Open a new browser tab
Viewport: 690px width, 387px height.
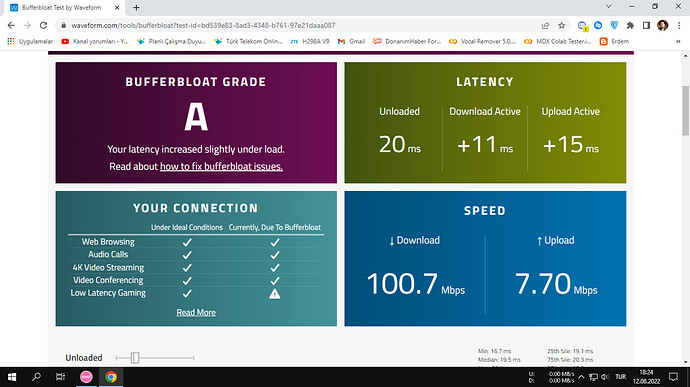coord(136,7)
